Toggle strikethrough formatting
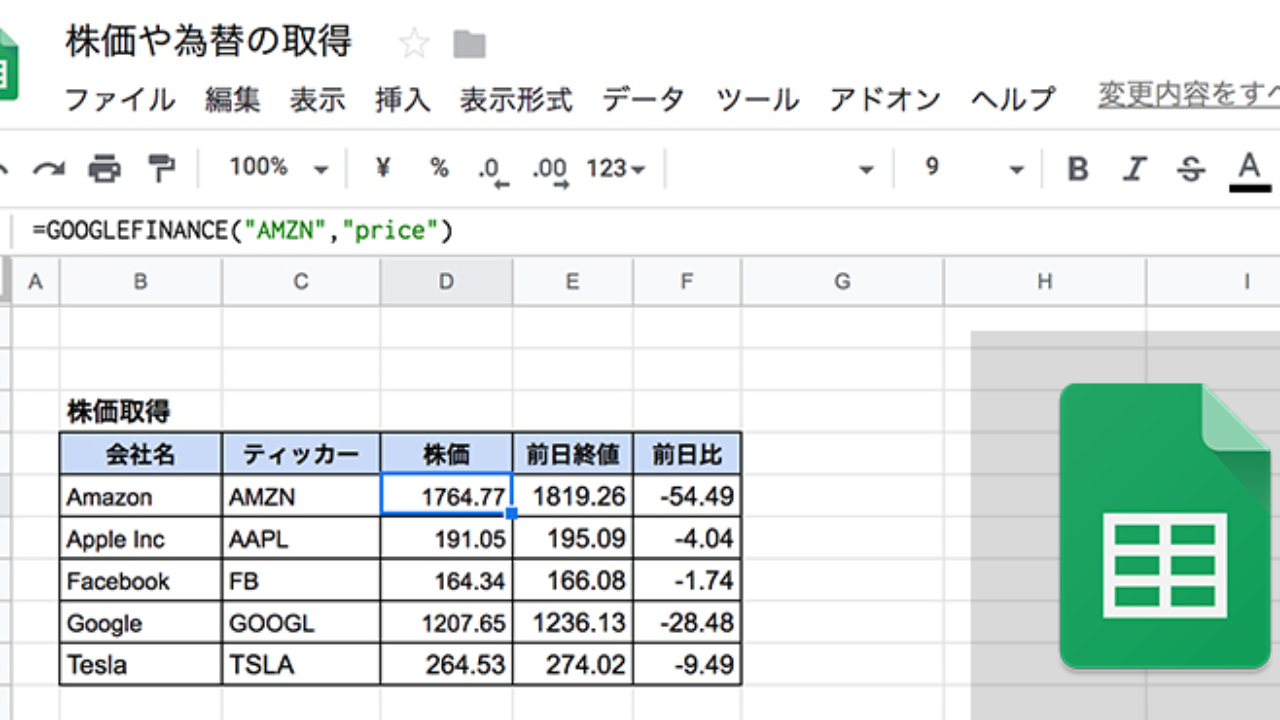The width and height of the screenshot is (1280, 720). [1190, 169]
